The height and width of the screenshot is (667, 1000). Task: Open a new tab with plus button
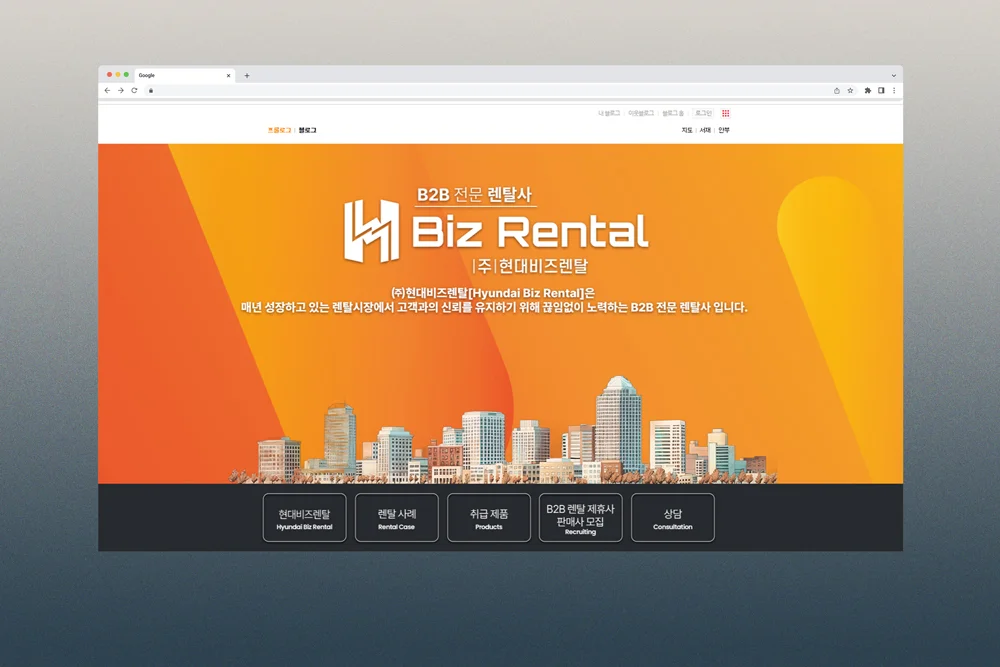pyautogui.click(x=247, y=75)
